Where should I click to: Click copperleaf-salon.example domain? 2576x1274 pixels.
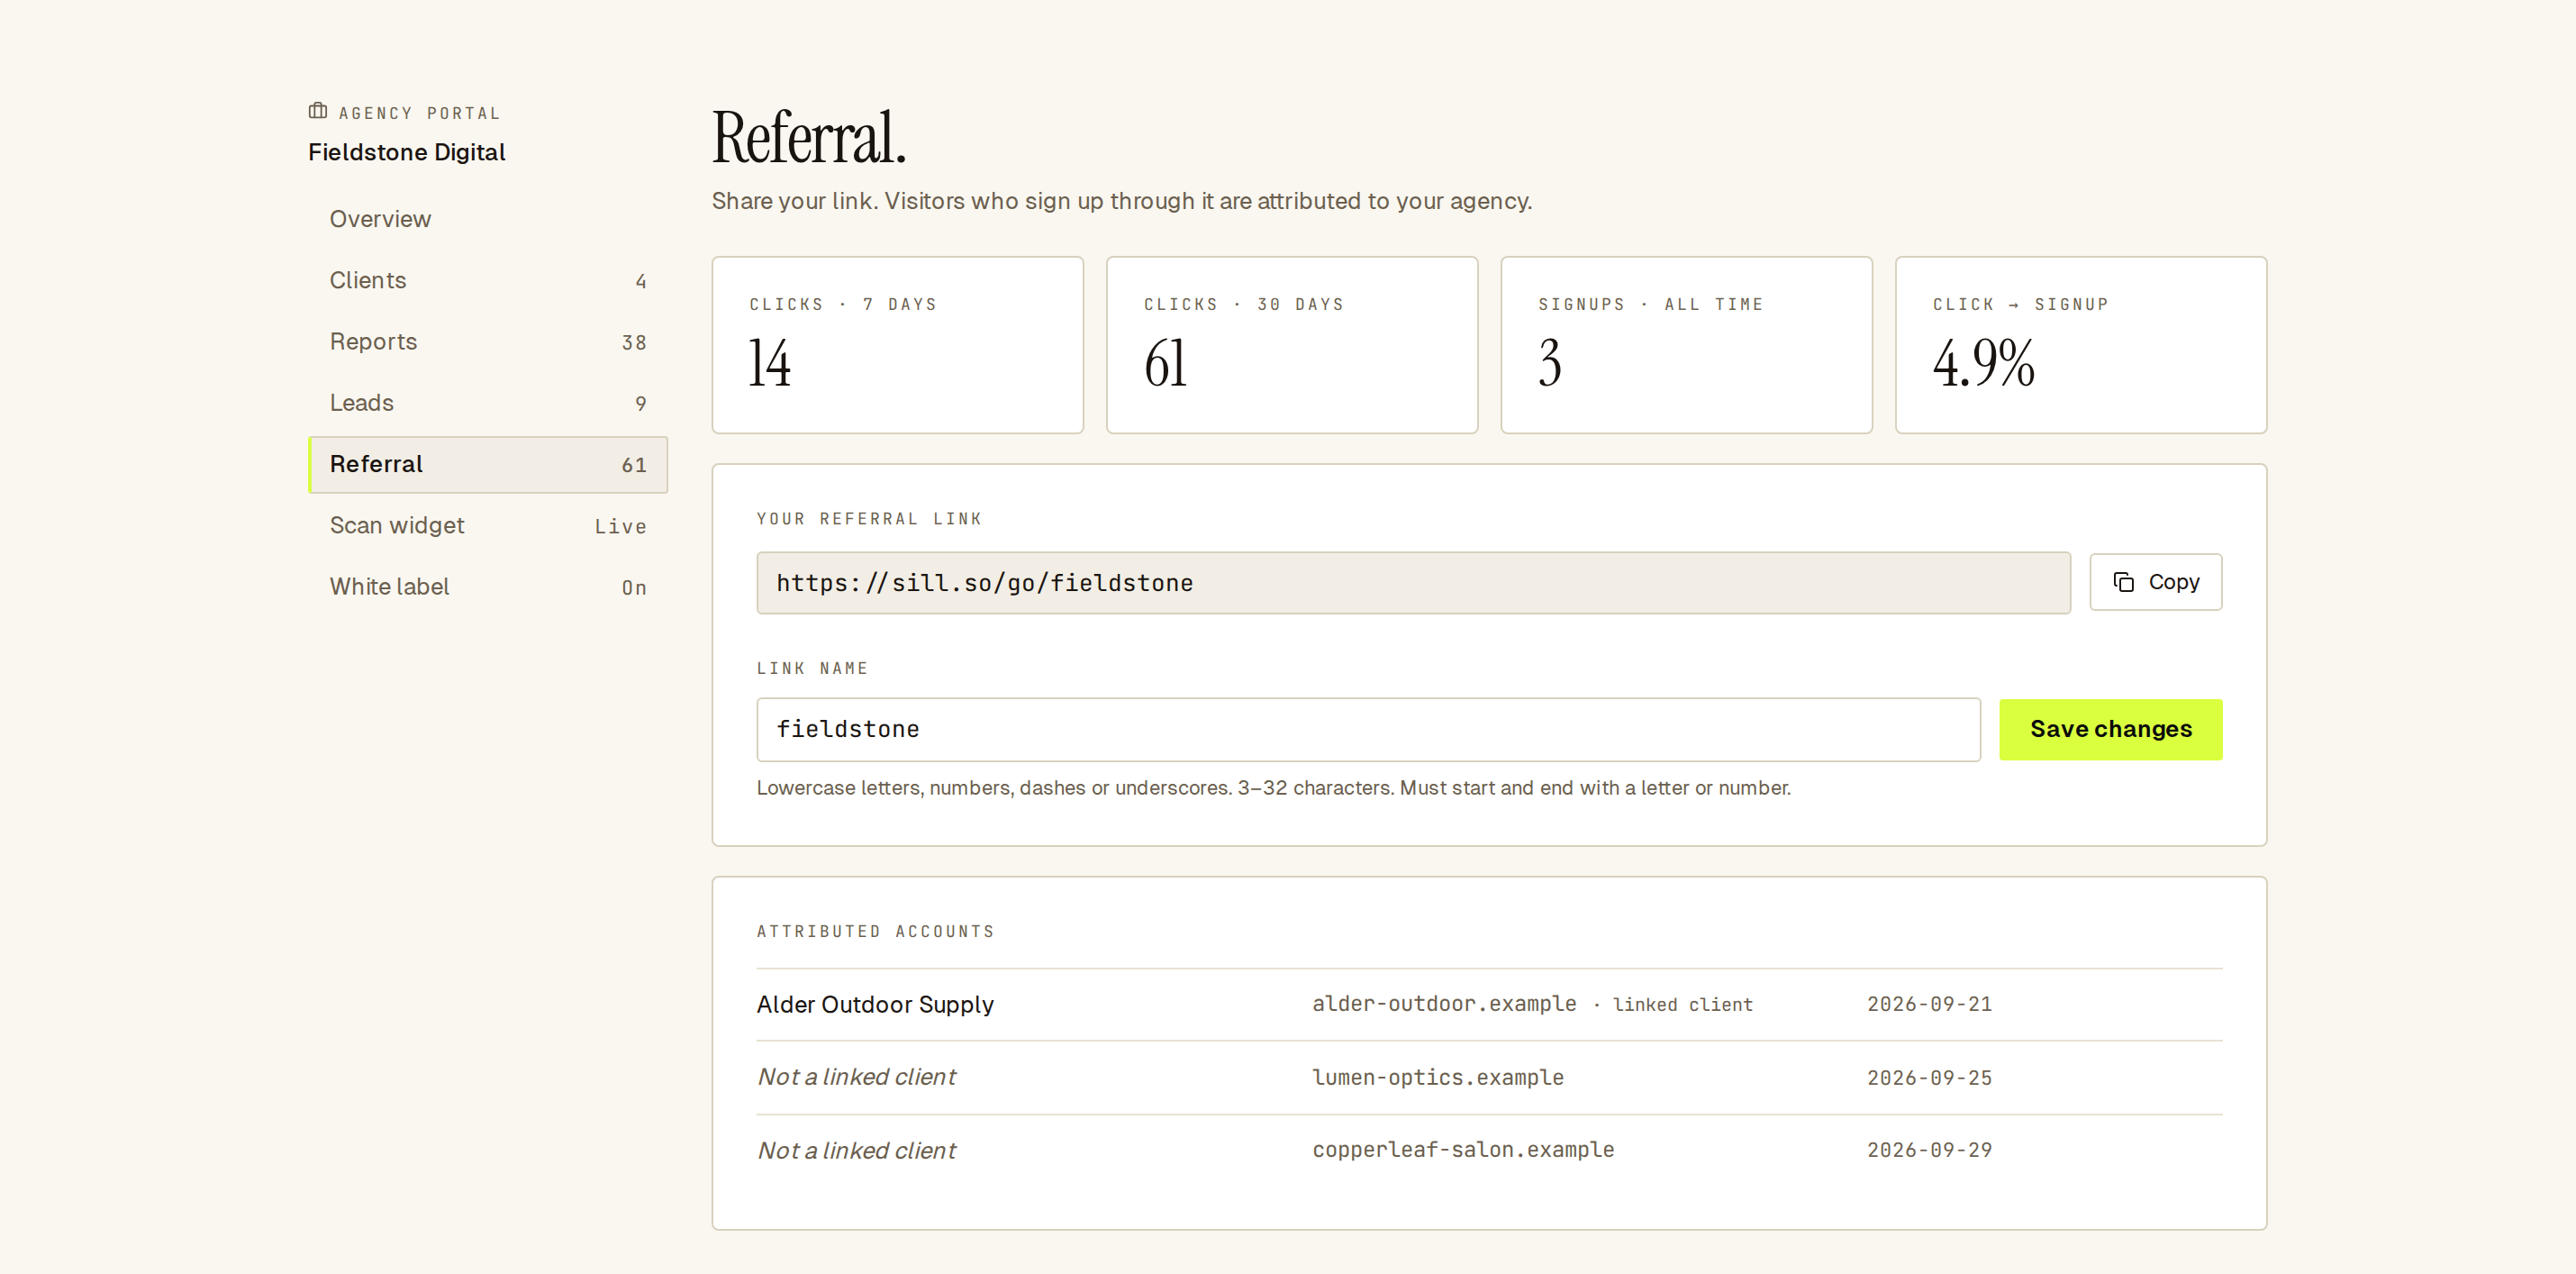coord(1463,1150)
